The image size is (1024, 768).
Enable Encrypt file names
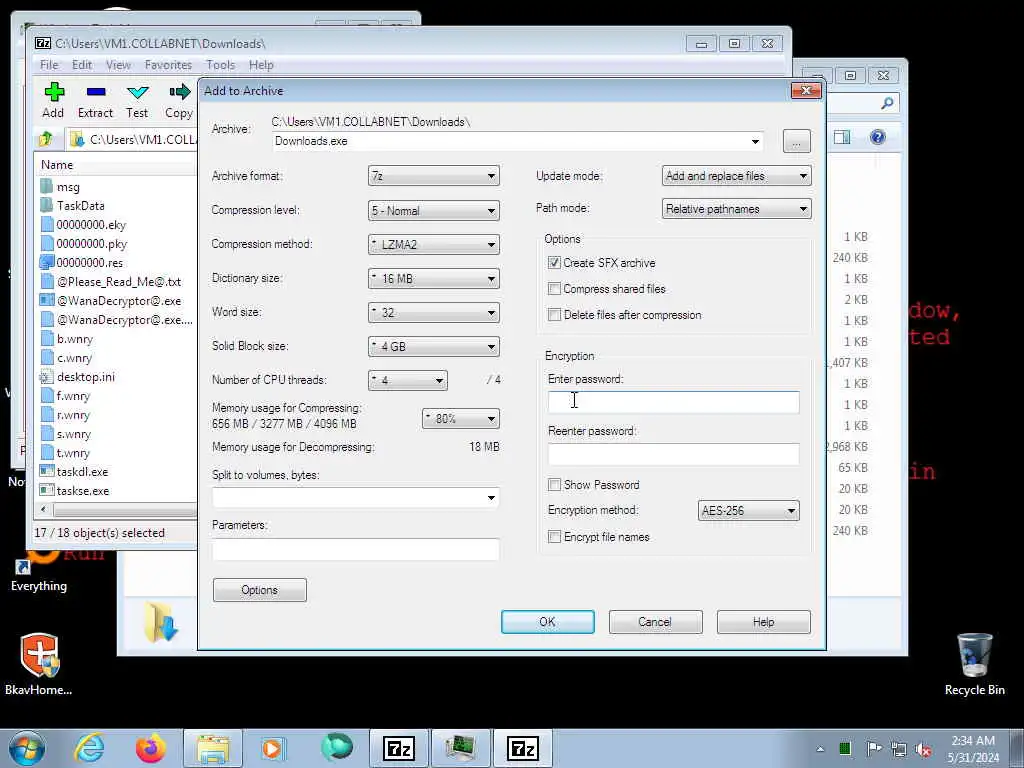tap(554, 537)
